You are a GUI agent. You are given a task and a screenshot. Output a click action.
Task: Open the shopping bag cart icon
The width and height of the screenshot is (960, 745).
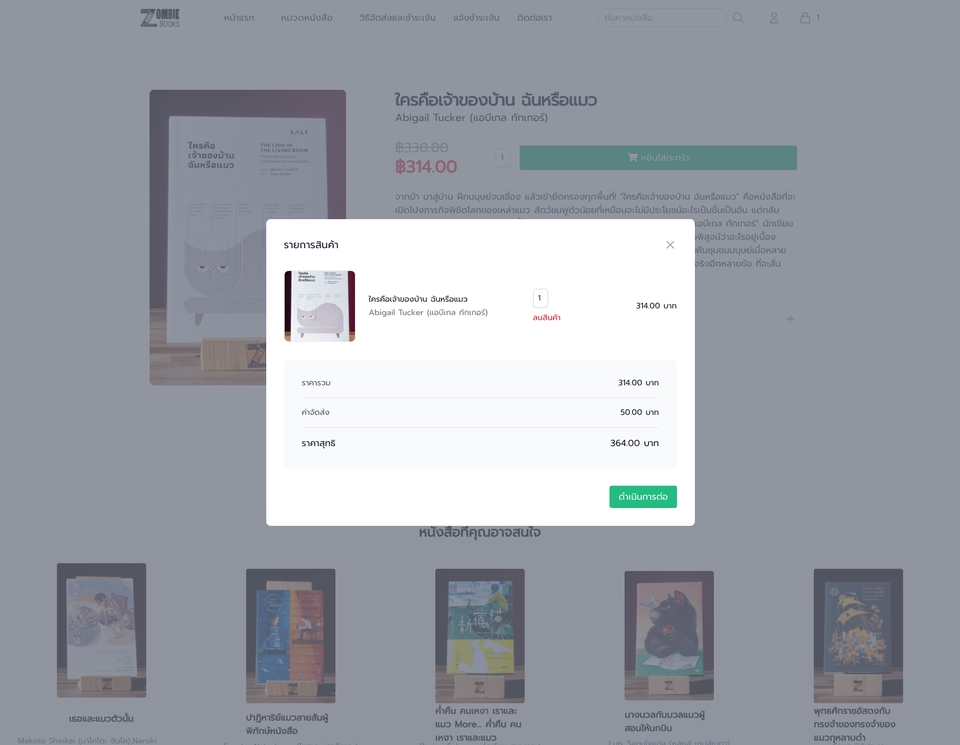click(x=805, y=18)
